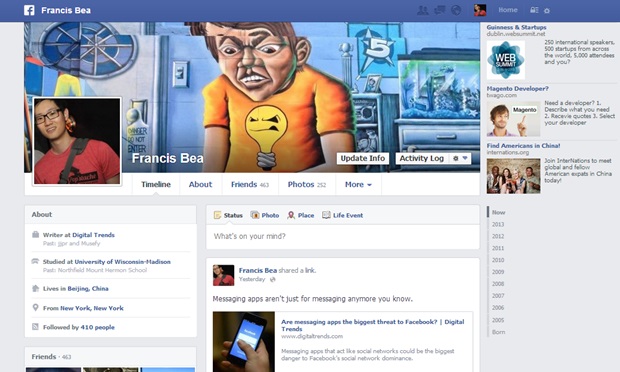Click the home icon beside Lives in

(x=35, y=288)
